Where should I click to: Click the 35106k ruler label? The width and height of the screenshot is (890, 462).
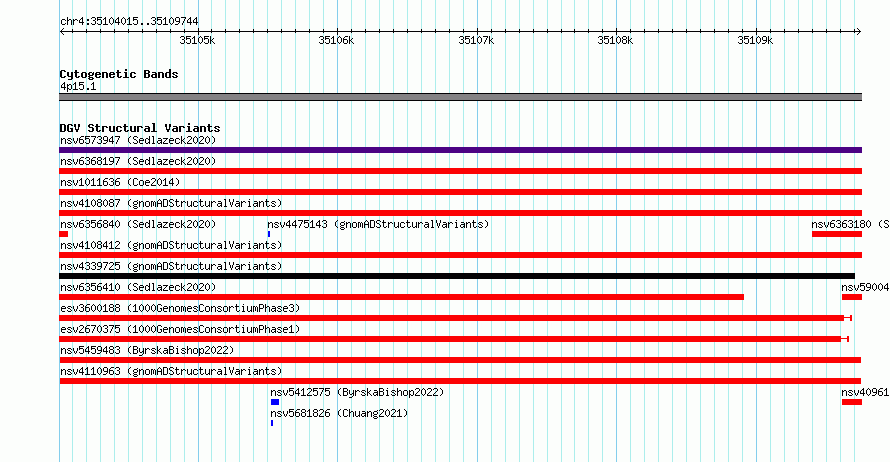tap(336, 40)
